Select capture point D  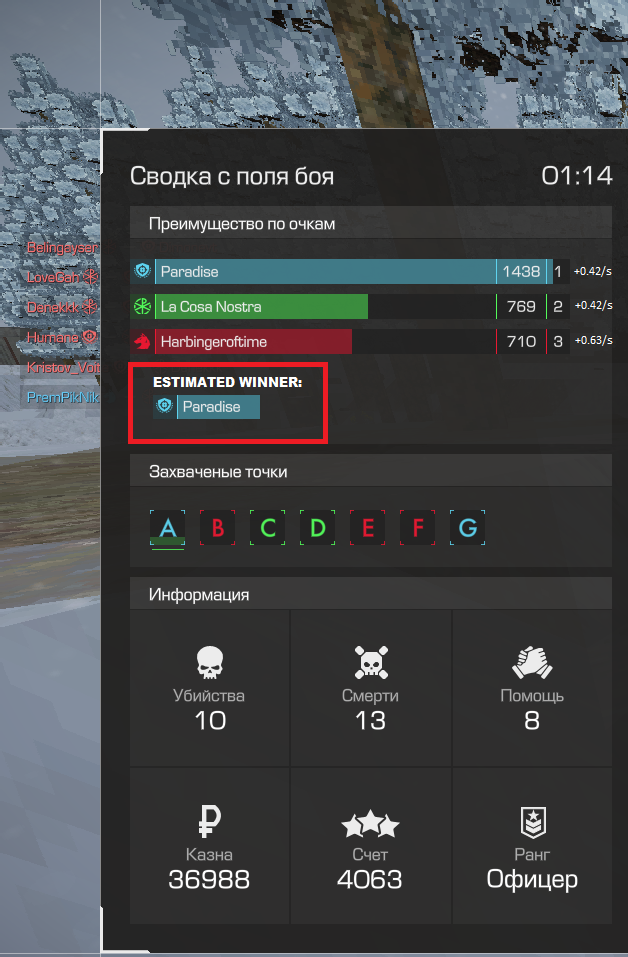tap(317, 528)
